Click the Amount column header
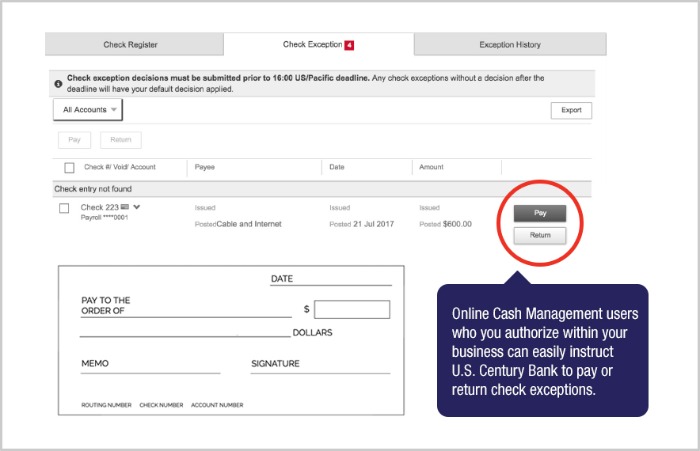 [431, 167]
